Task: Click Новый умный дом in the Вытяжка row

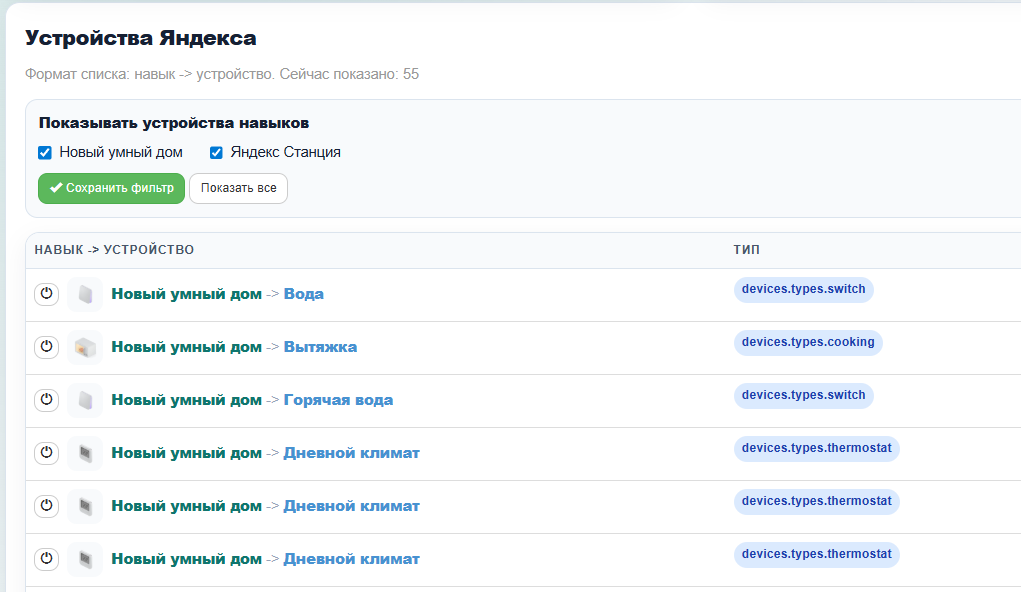Action: pos(186,346)
